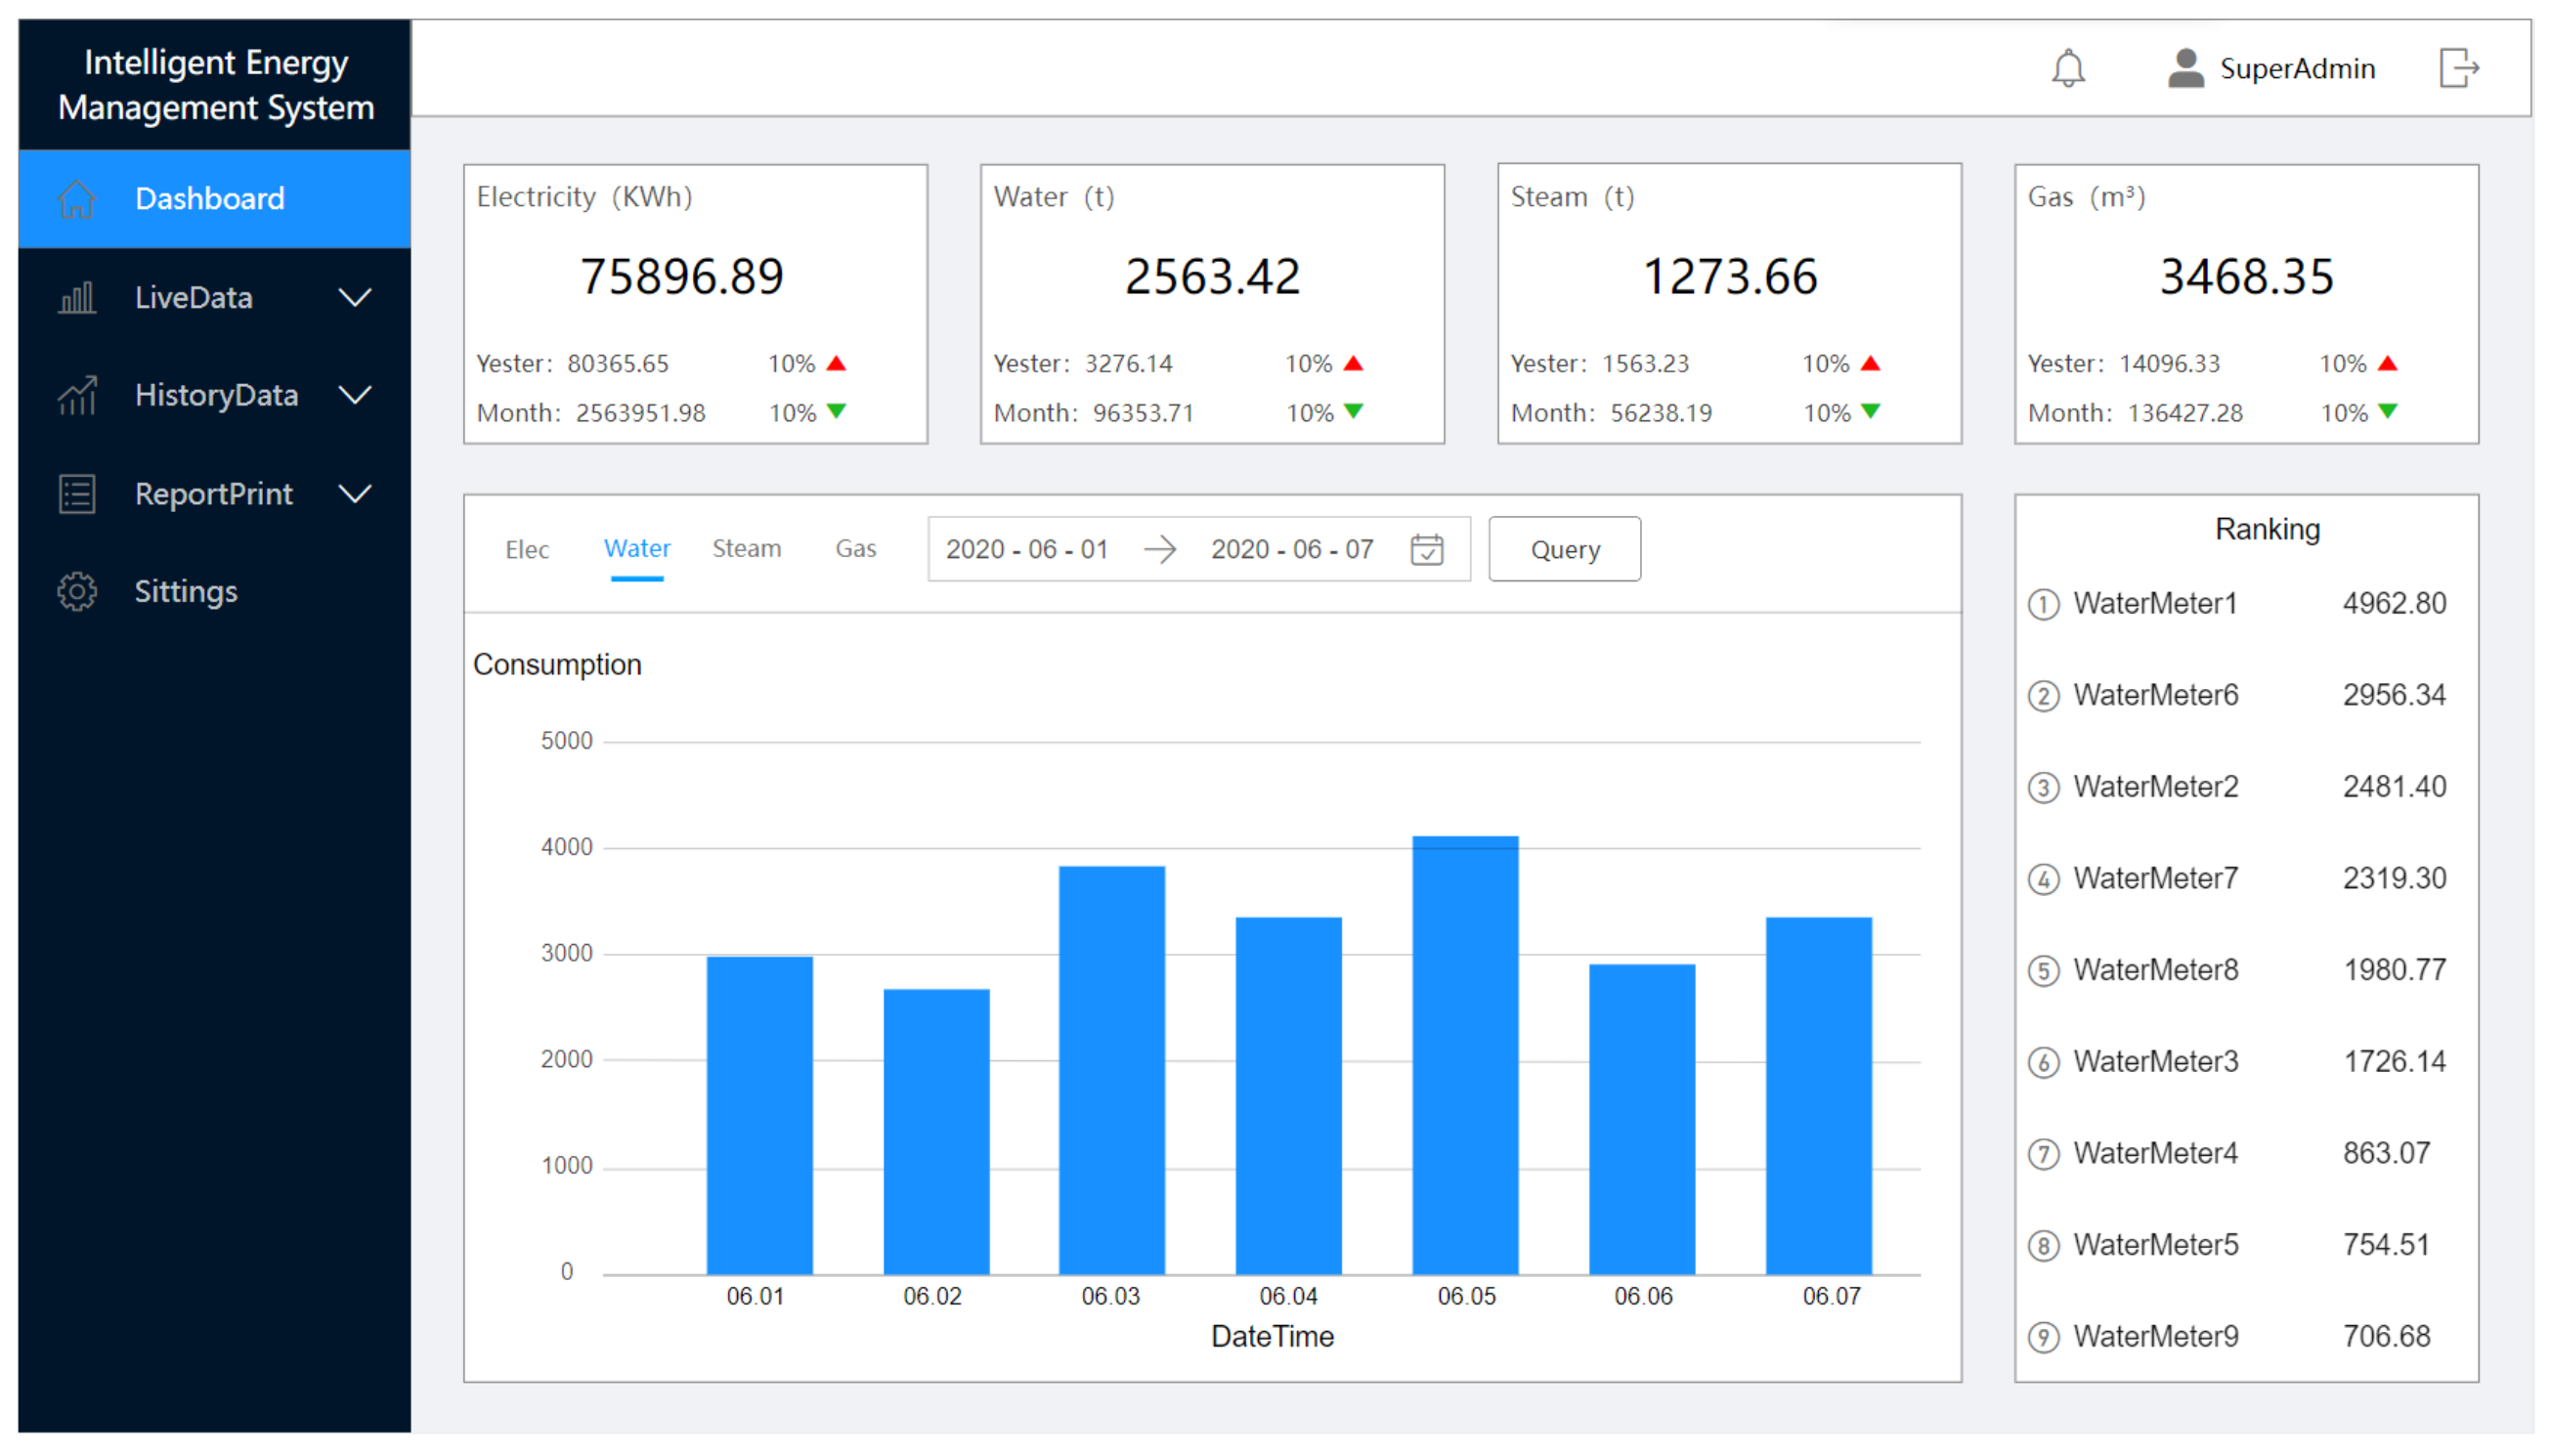This screenshot has width=2551, height=1456.
Task: Click the HistoryData trend chart icon
Action: point(77,396)
